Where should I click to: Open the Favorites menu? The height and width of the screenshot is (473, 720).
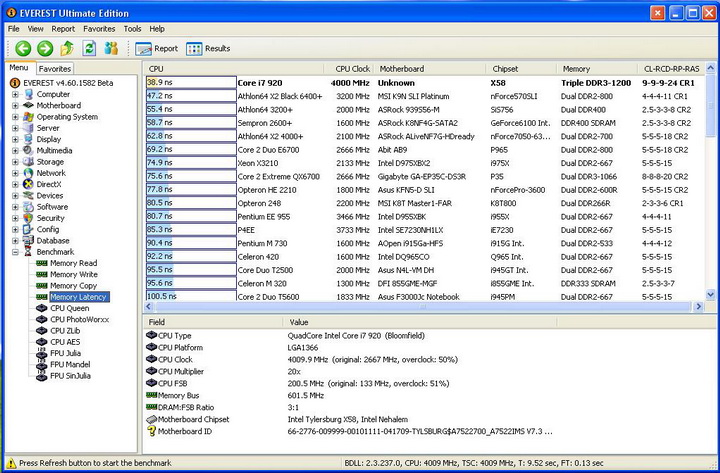pos(99,29)
